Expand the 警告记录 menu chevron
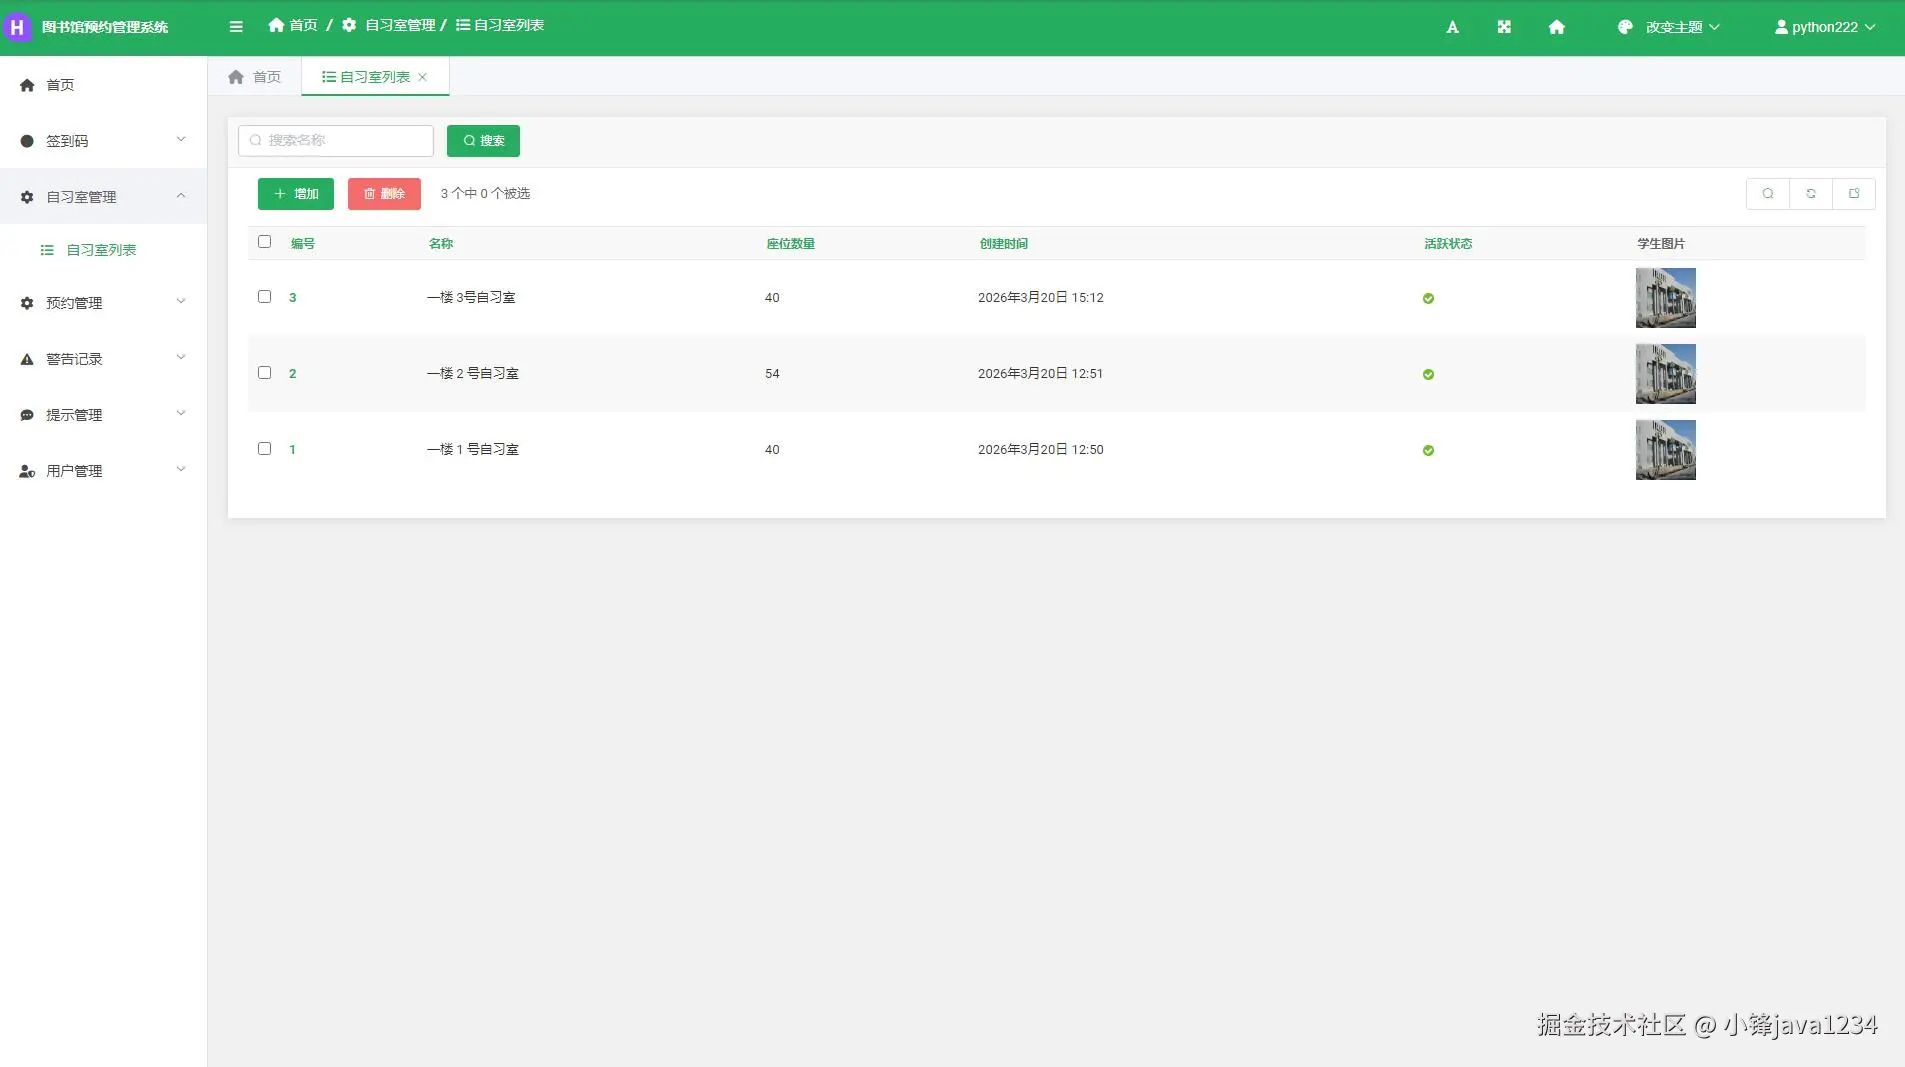1905x1067 pixels. [181, 358]
